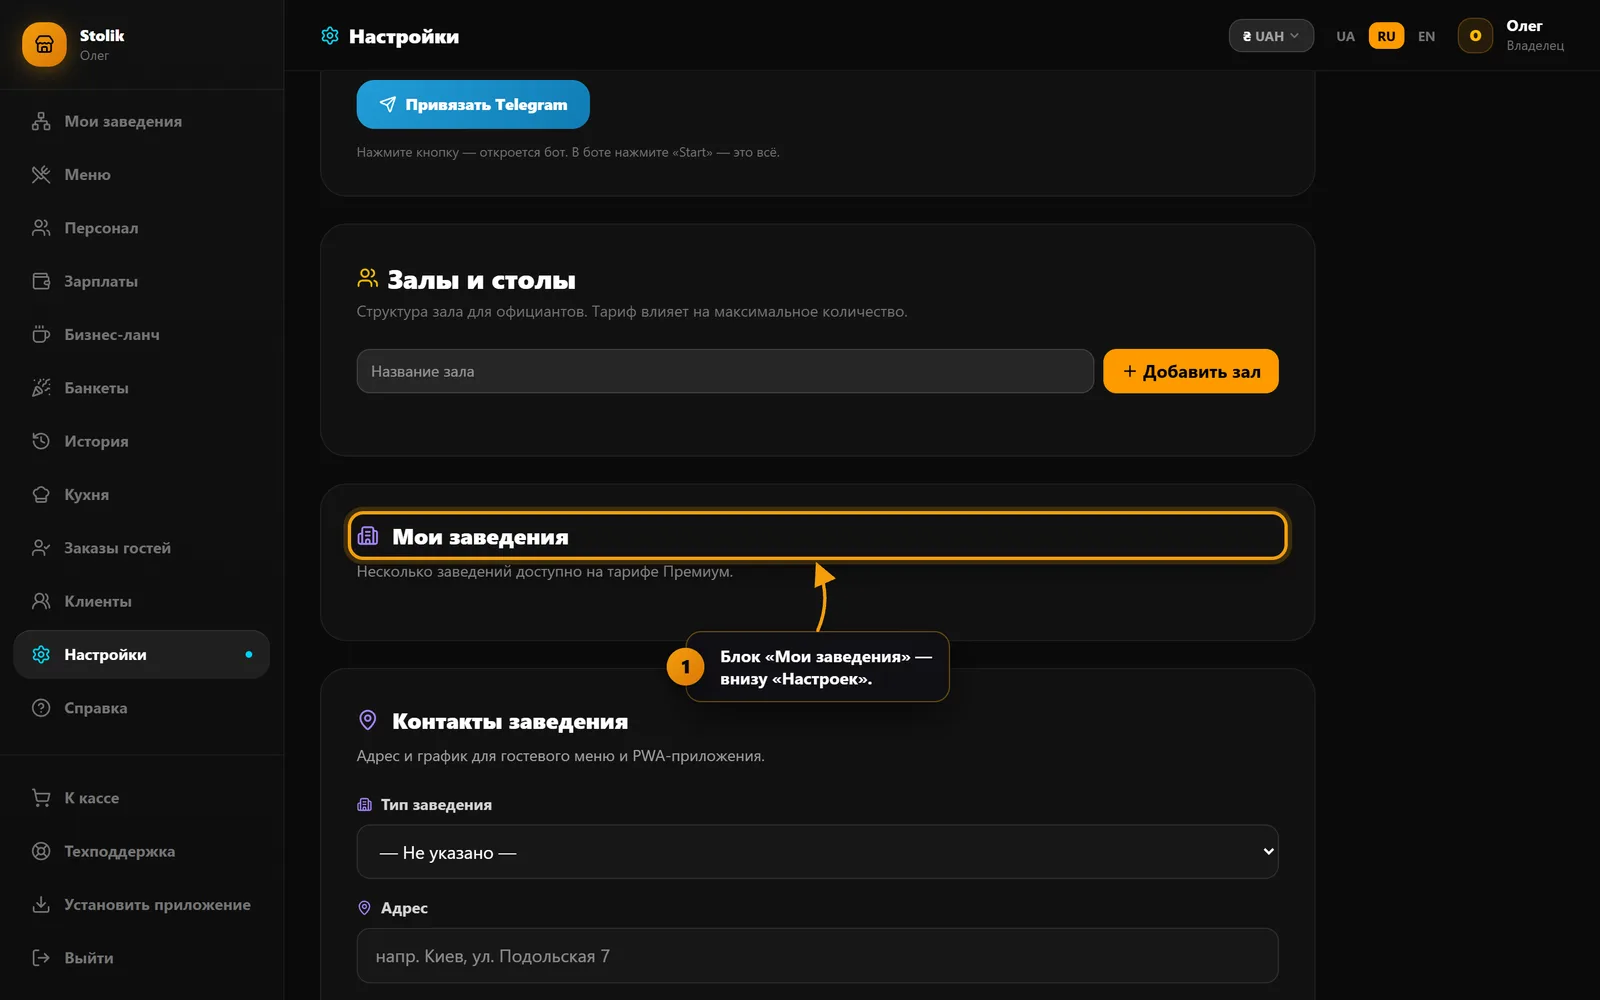This screenshot has height=1000, width=1600.
Task: Switch interface language to UA
Action: [1345, 36]
